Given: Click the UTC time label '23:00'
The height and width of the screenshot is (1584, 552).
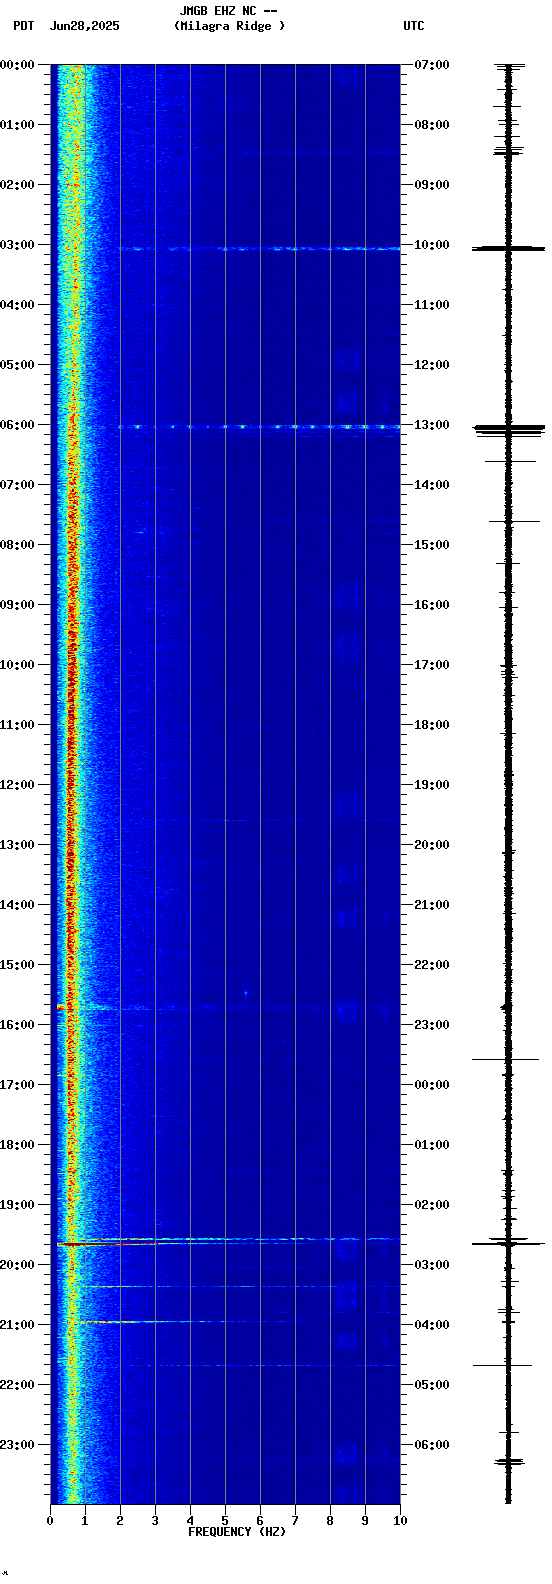Looking at the screenshot, I should pyautogui.click(x=432, y=1025).
